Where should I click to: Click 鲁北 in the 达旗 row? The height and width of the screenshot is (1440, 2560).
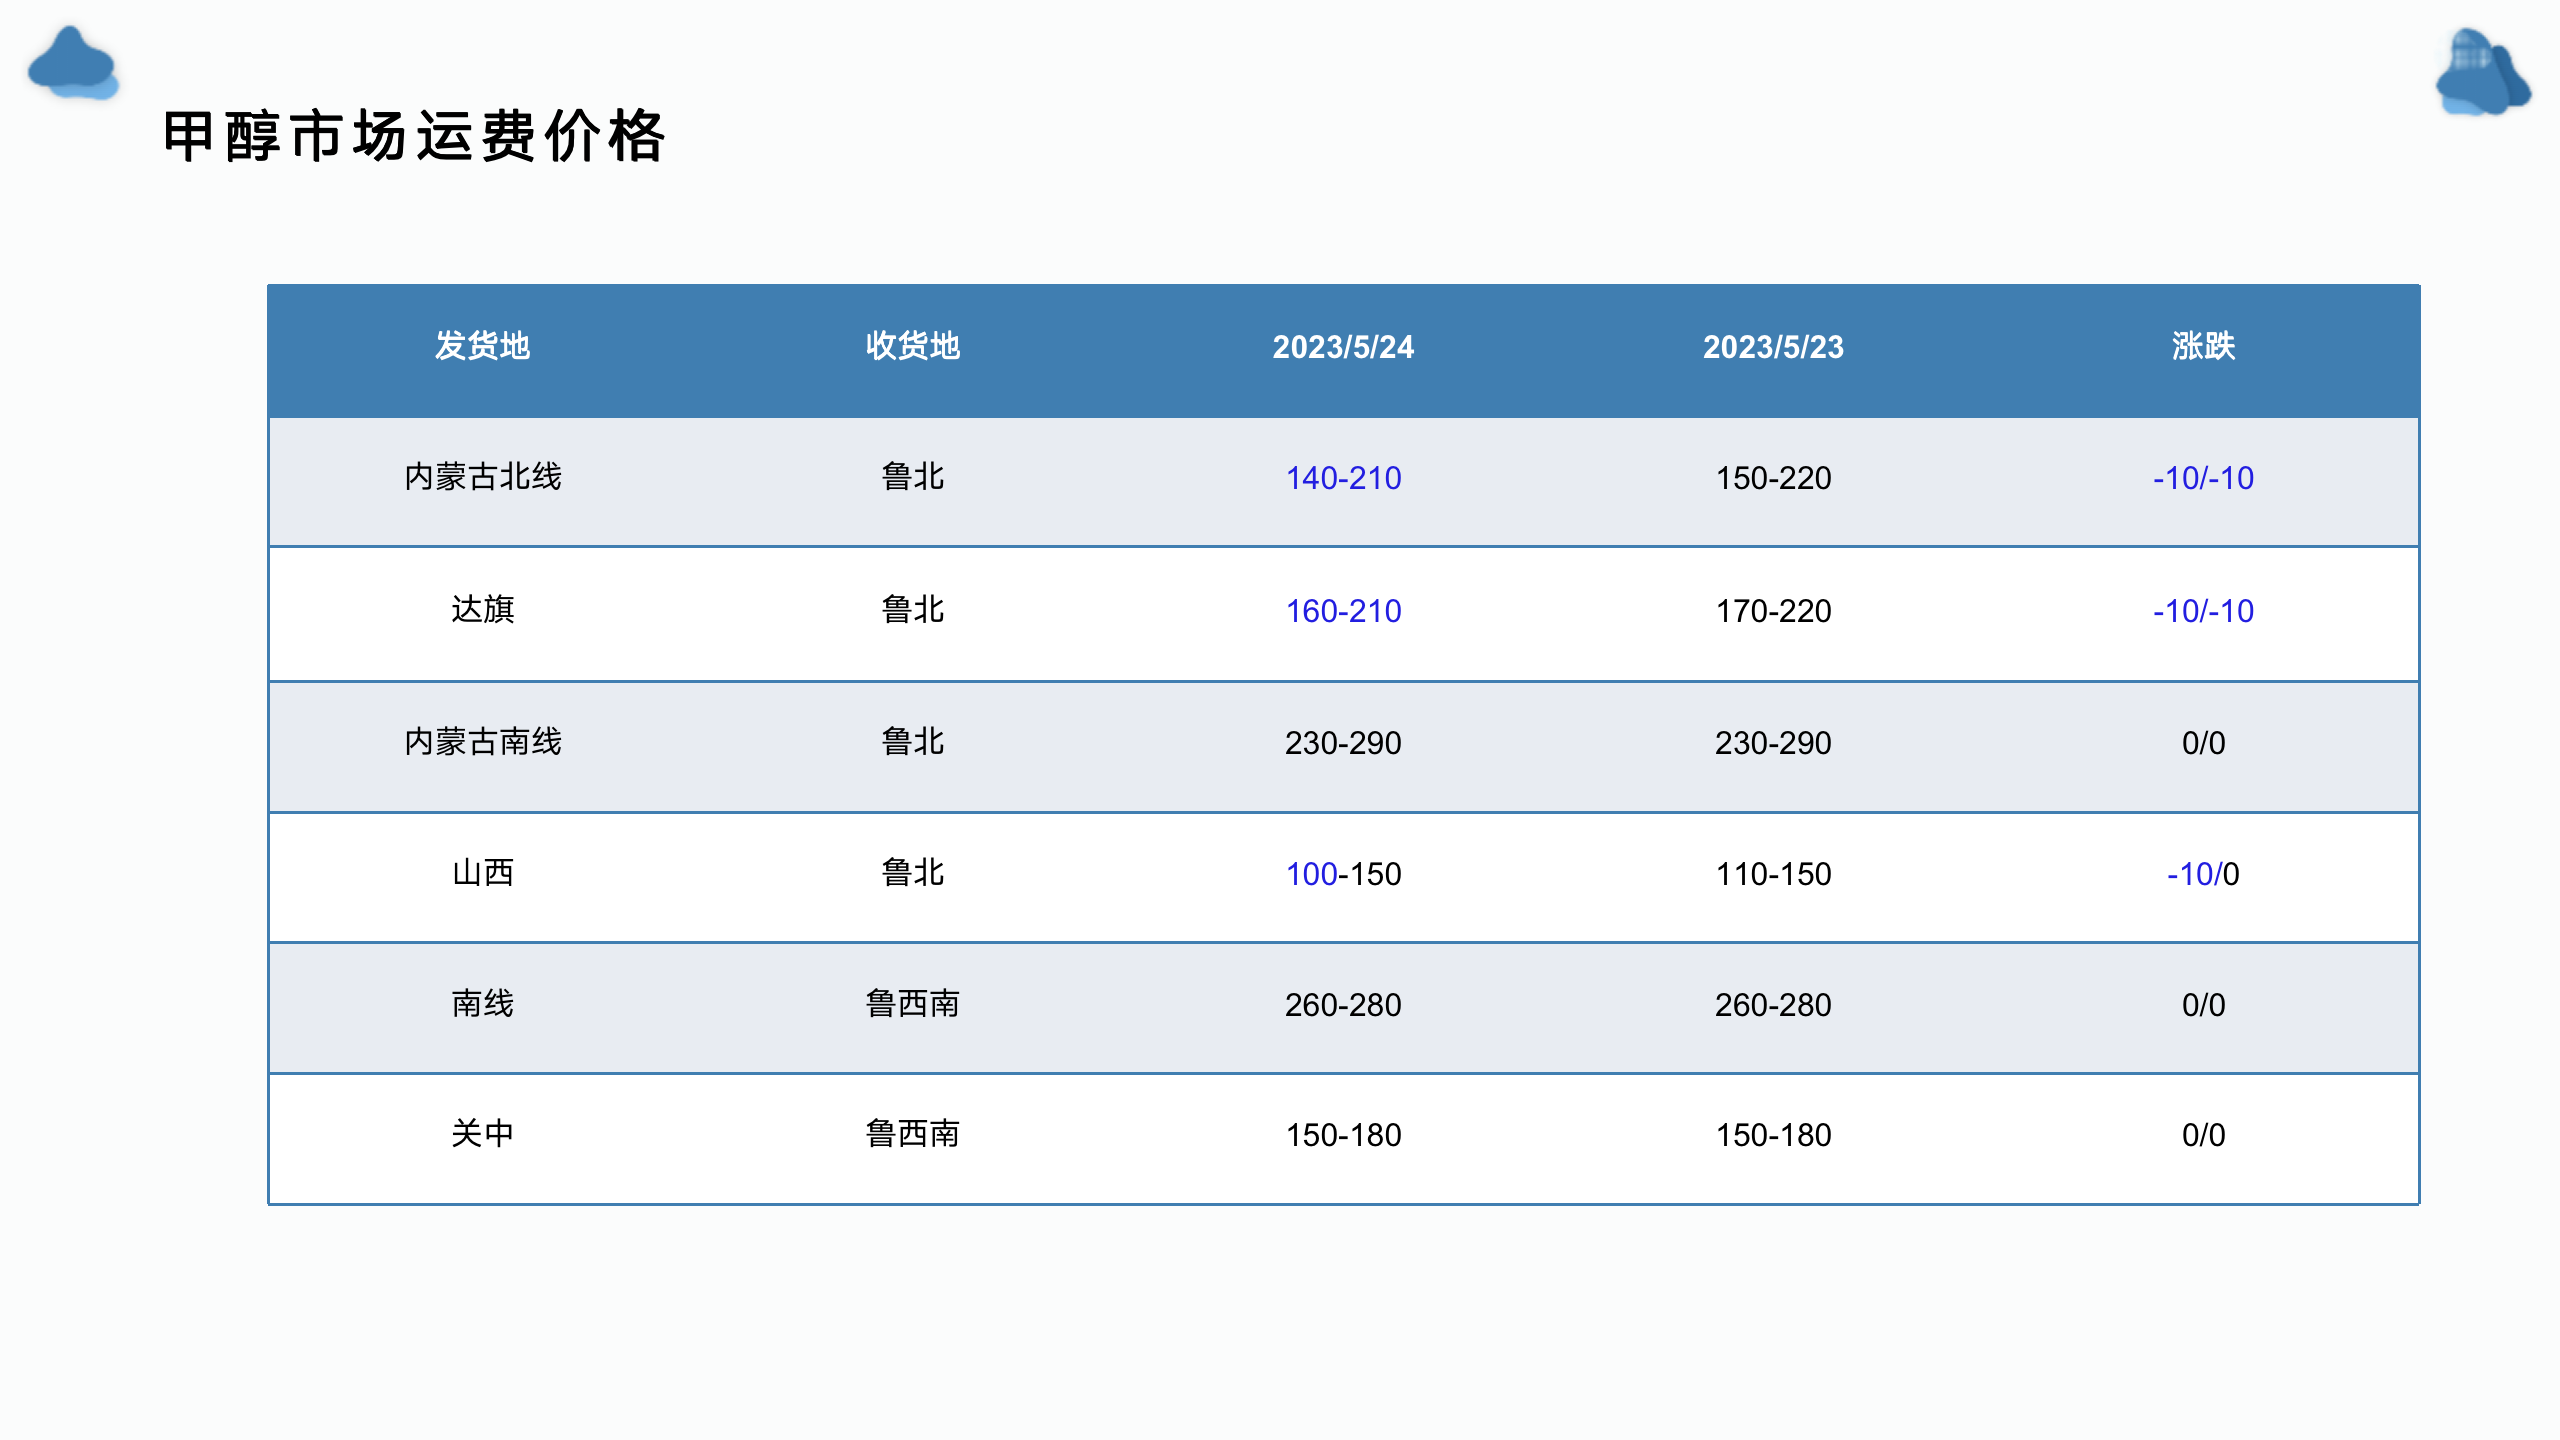tap(912, 610)
